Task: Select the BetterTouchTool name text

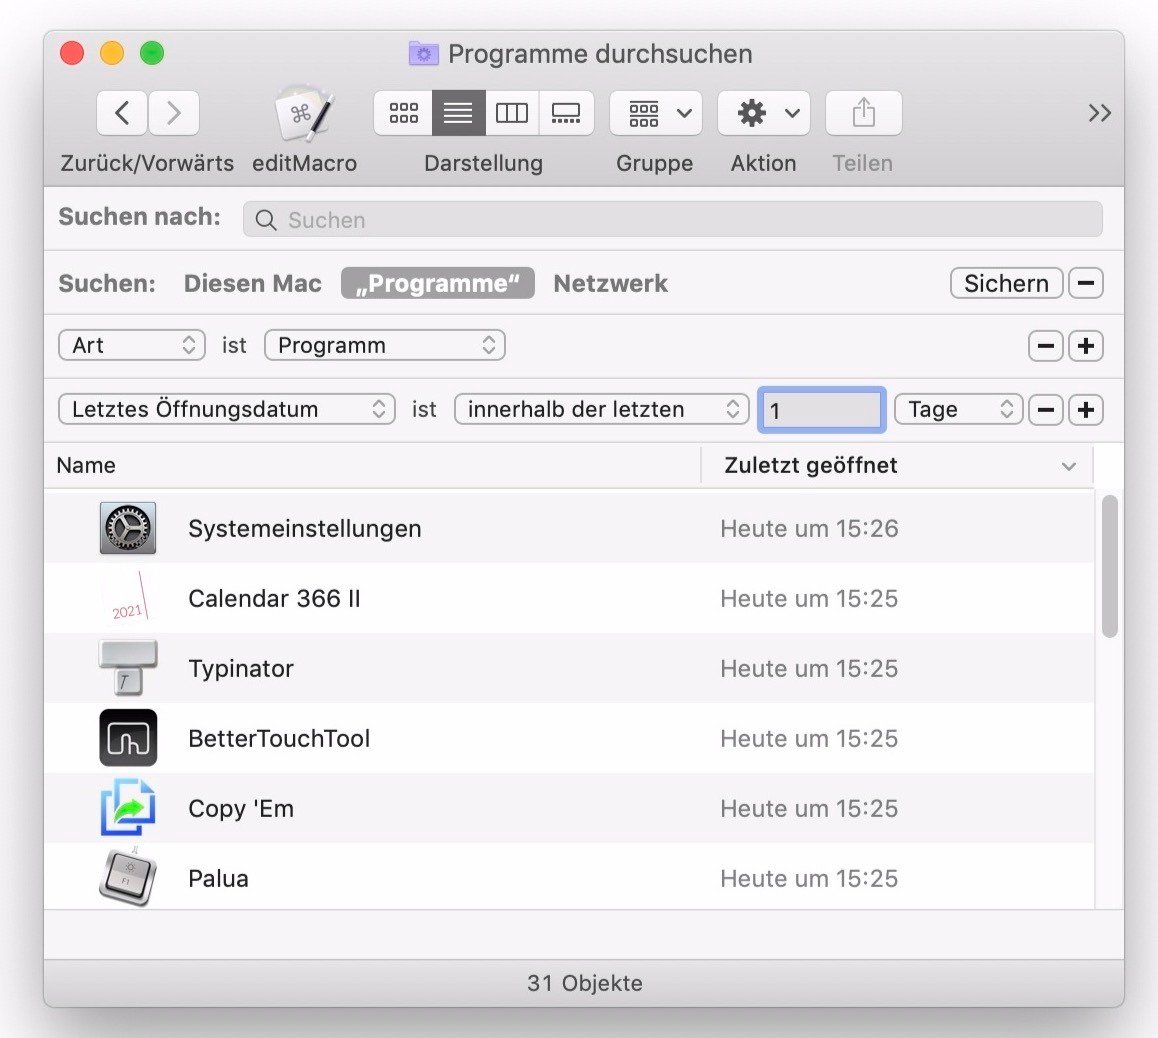Action: pyautogui.click(x=279, y=738)
